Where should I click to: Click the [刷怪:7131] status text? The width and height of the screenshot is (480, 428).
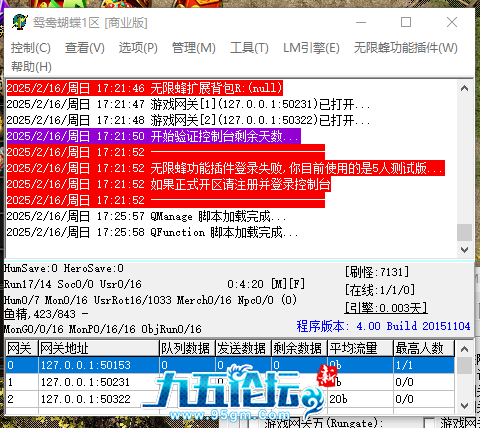[x=377, y=272]
